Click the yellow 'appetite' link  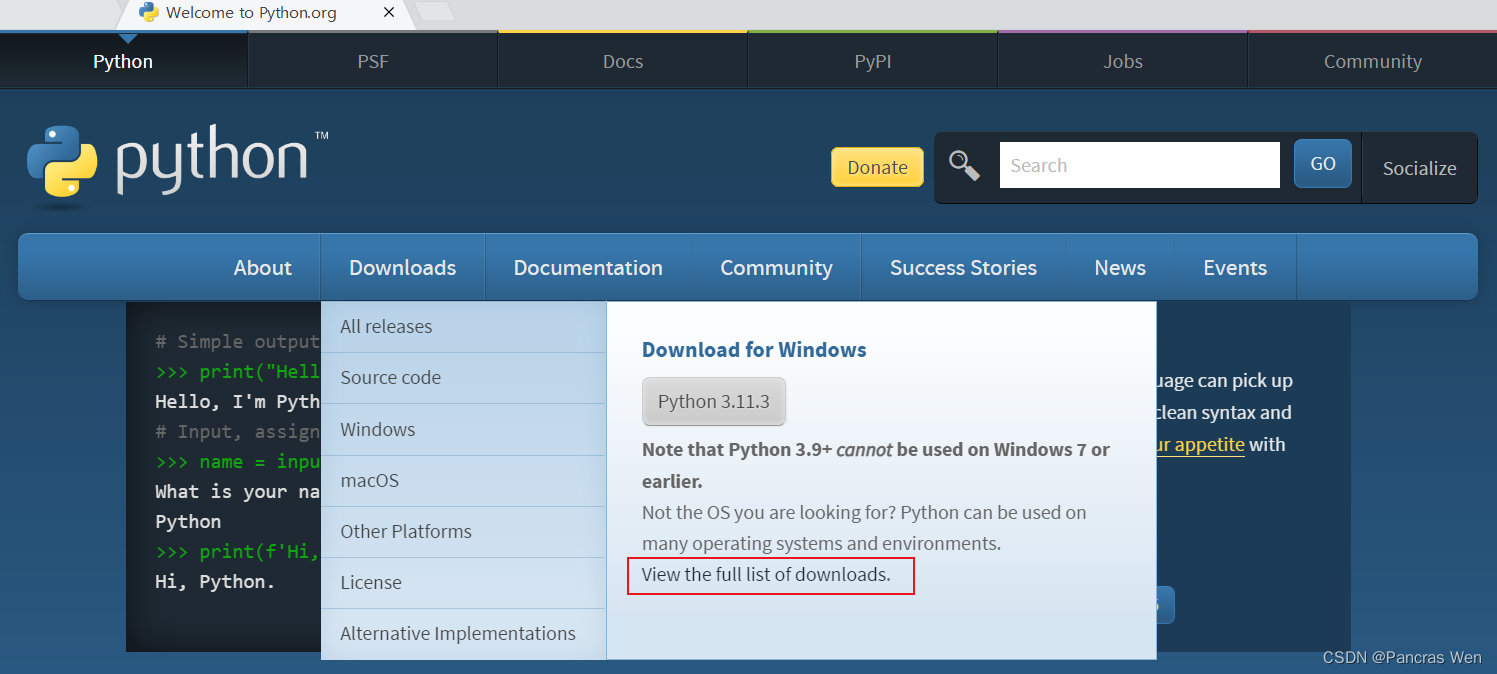(1200, 445)
